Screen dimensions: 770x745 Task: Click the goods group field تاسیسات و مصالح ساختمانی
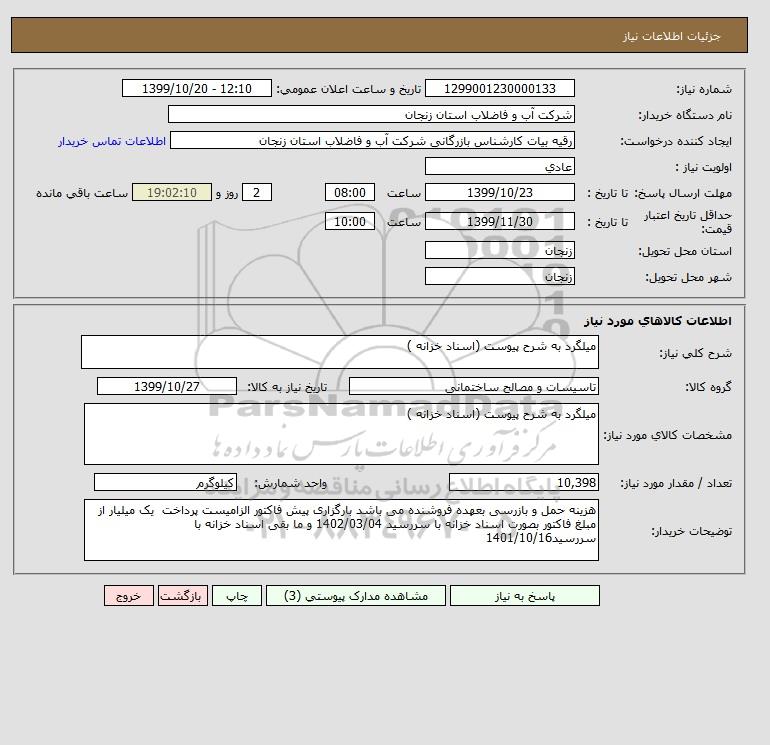pyautogui.click(x=473, y=386)
